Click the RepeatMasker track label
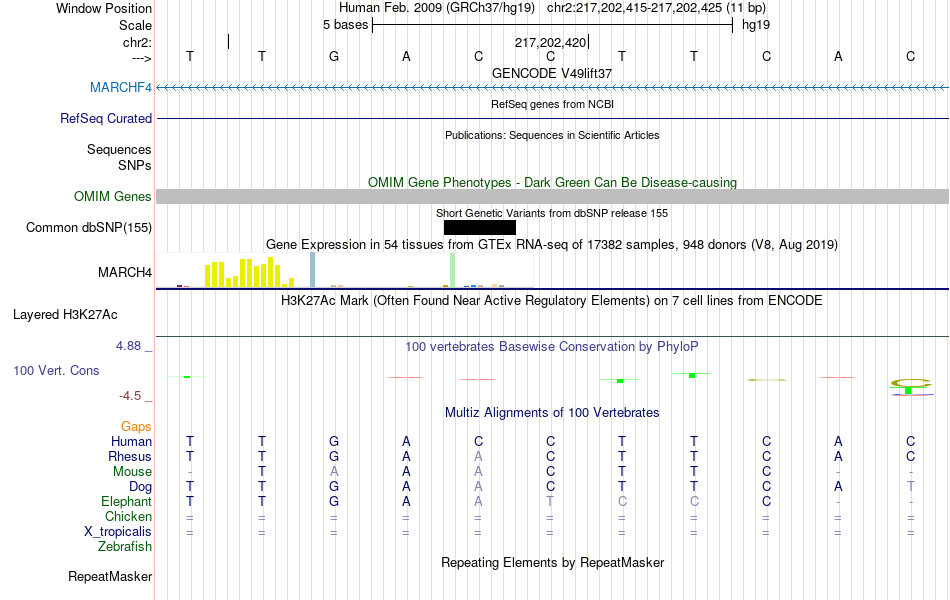The height and width of the screenshot is (600, 950). (110, 576)
